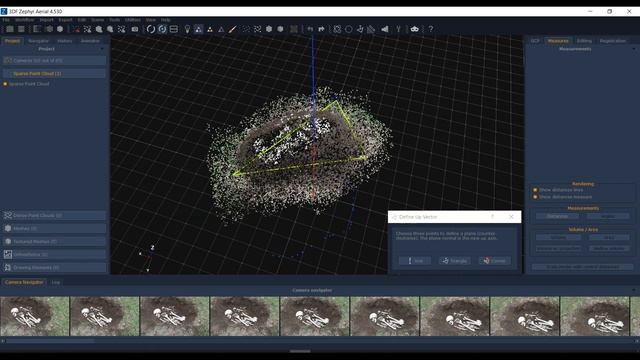
Task: Switch to the Log tab
Action: [x=56, y=282]
